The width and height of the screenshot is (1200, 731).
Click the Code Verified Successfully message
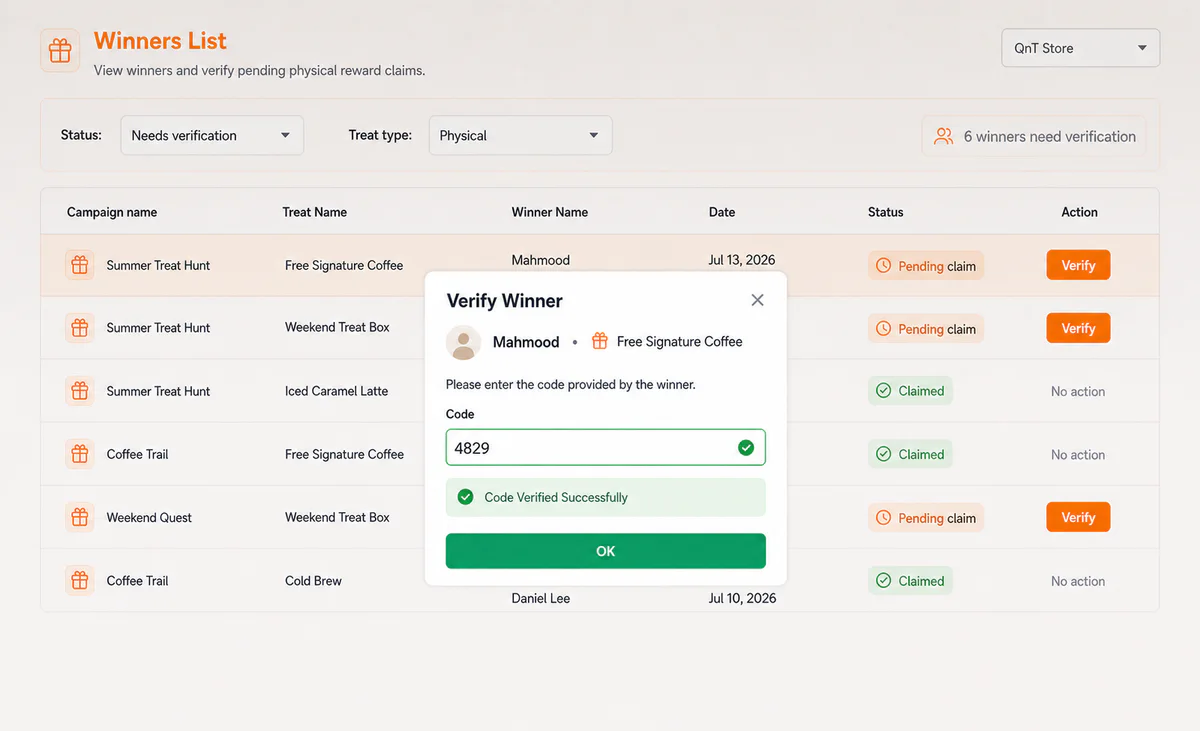605,497
